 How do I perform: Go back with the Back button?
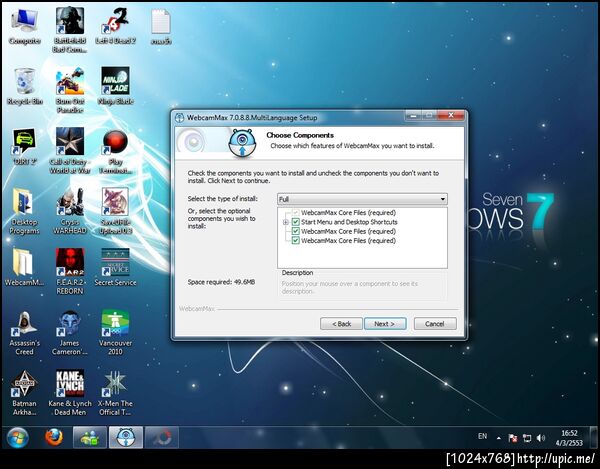coord(341,324)
